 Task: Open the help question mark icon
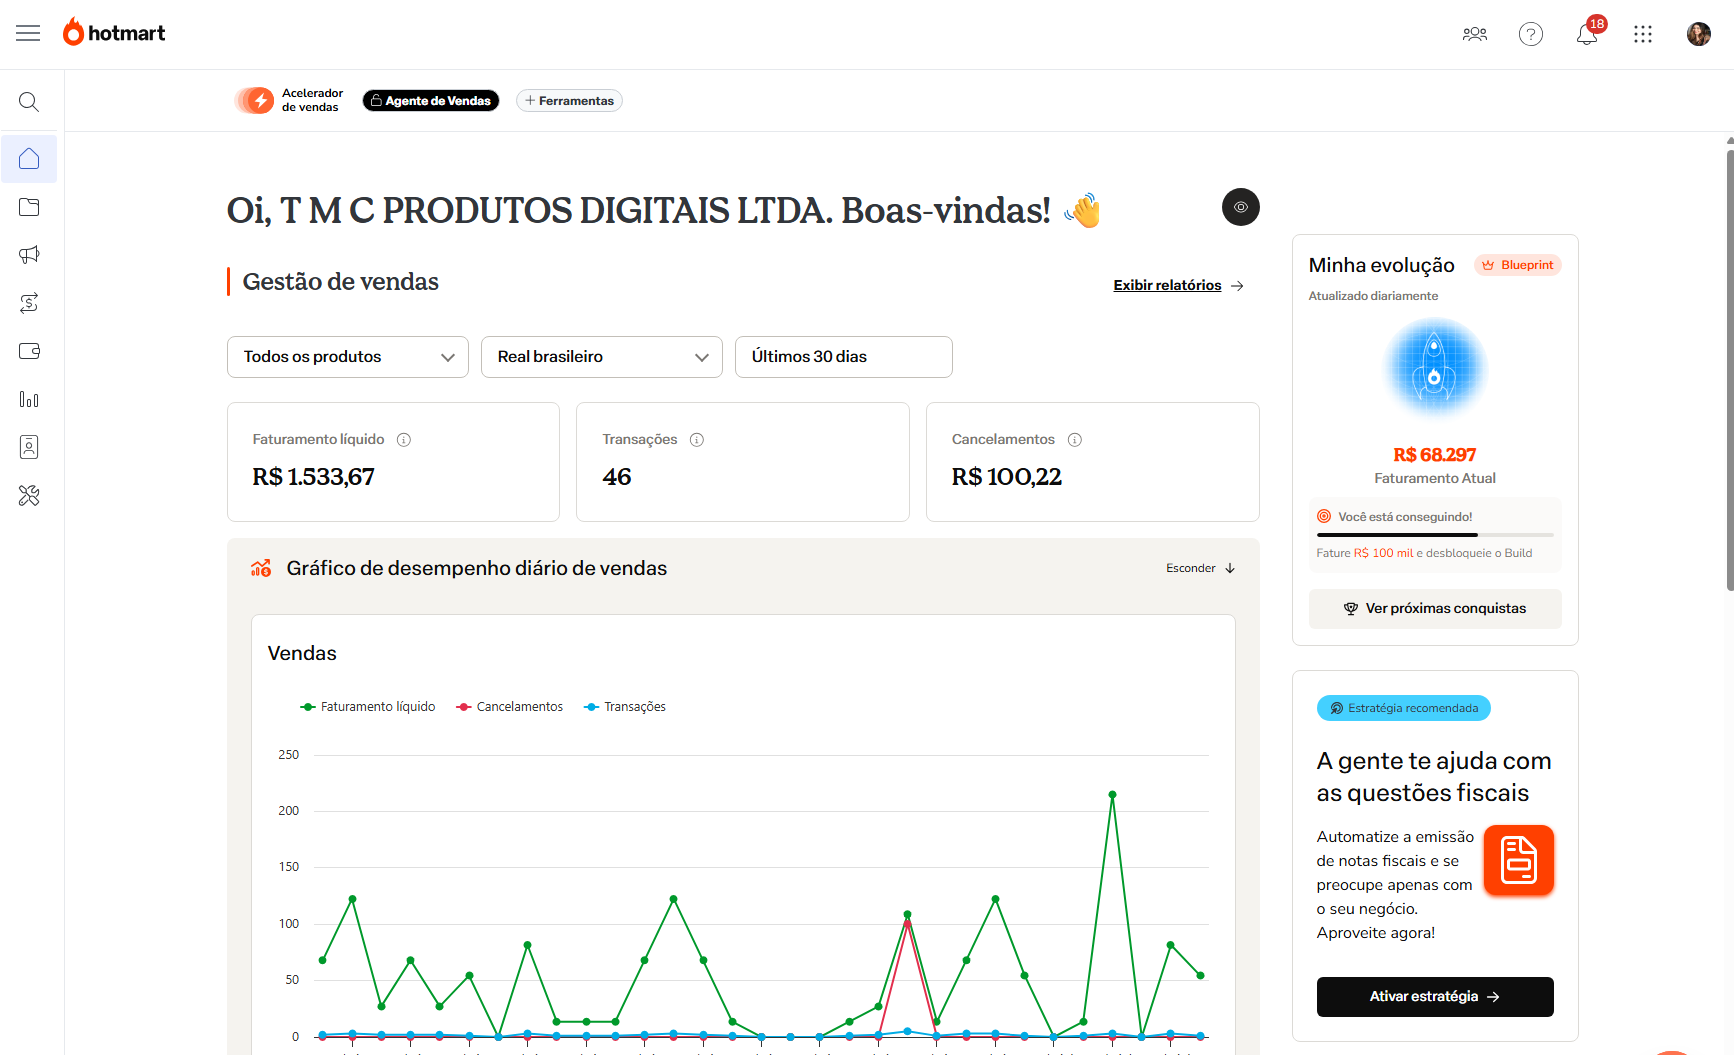tap(1531, 34)
